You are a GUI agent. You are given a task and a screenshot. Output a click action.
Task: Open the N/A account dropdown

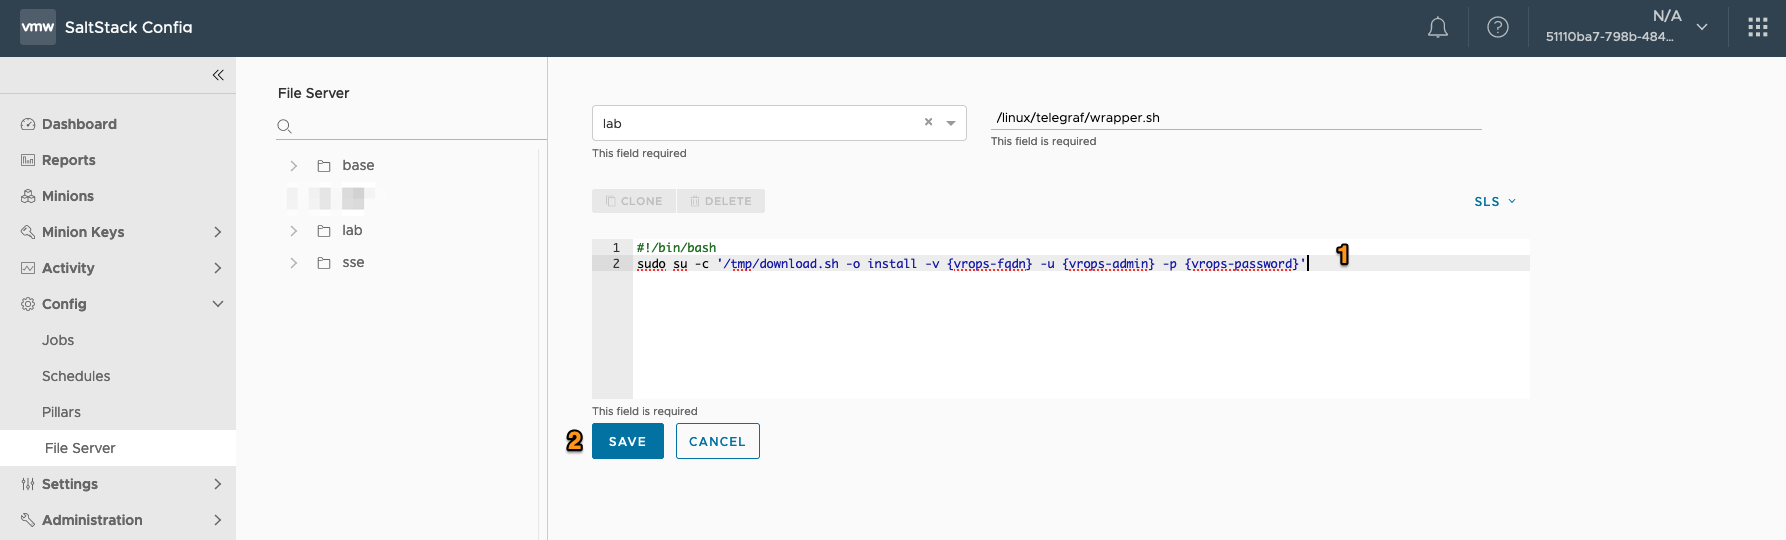click(1702, 27)
